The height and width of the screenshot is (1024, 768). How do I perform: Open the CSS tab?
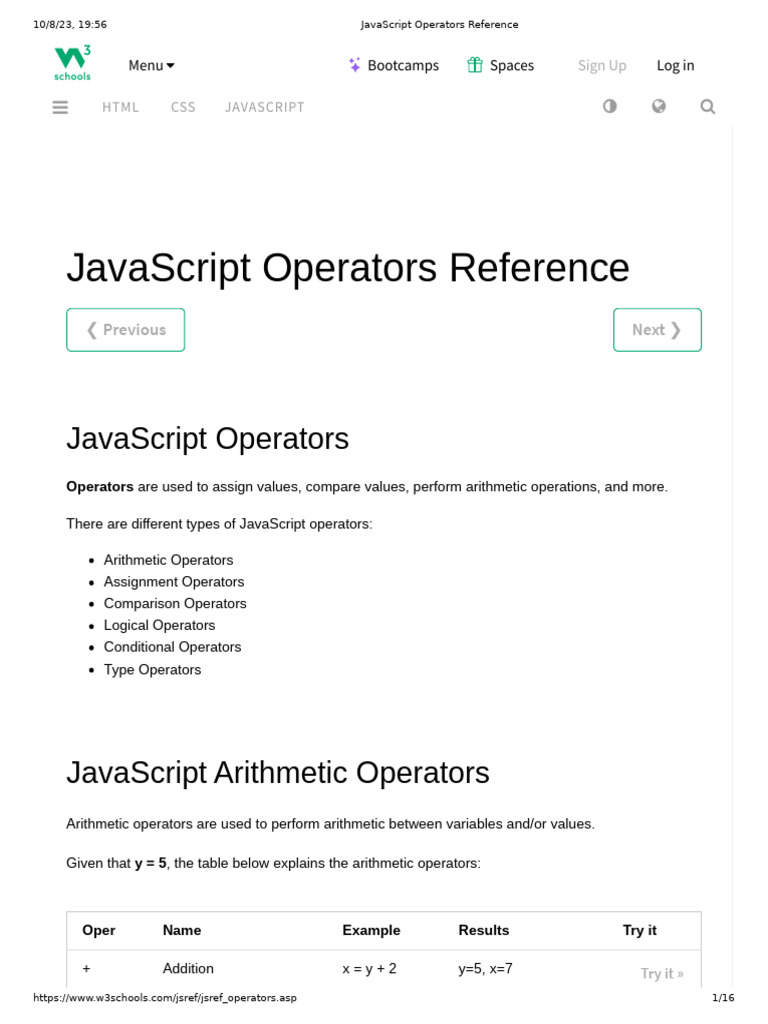183,107
